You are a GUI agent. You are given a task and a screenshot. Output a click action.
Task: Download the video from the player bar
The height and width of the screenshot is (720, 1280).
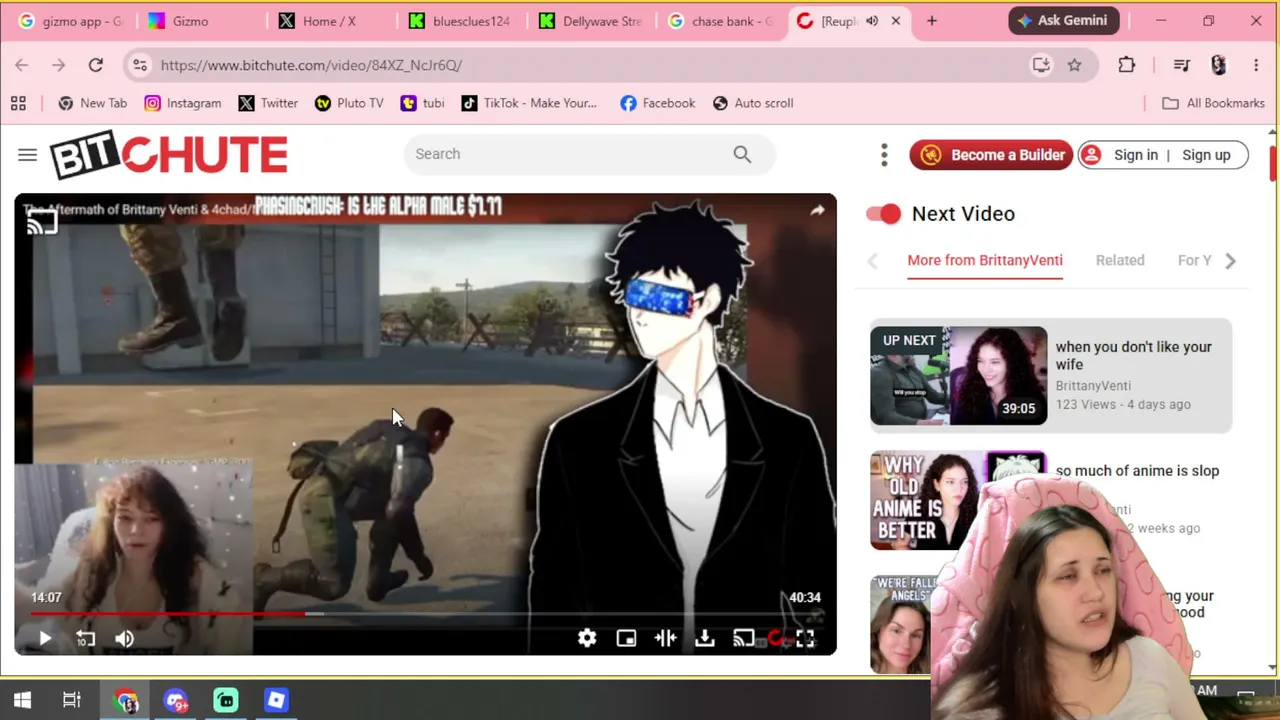(705, 638)
